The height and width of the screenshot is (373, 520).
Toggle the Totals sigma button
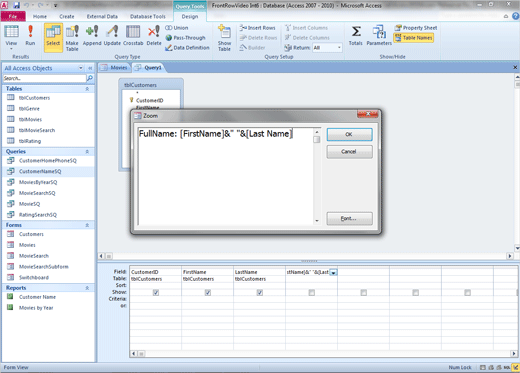pyautogui.click(x=356, y=35)
